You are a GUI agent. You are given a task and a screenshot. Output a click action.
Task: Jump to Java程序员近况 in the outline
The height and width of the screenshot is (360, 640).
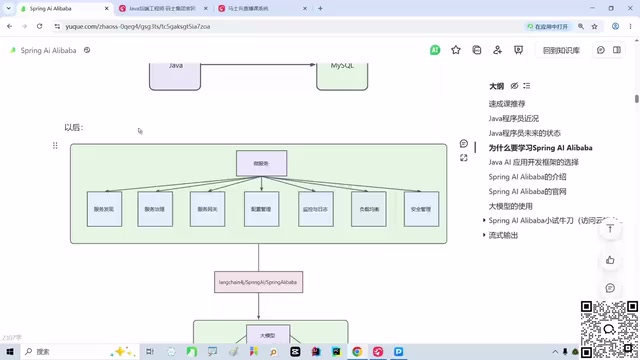point(513,118)
